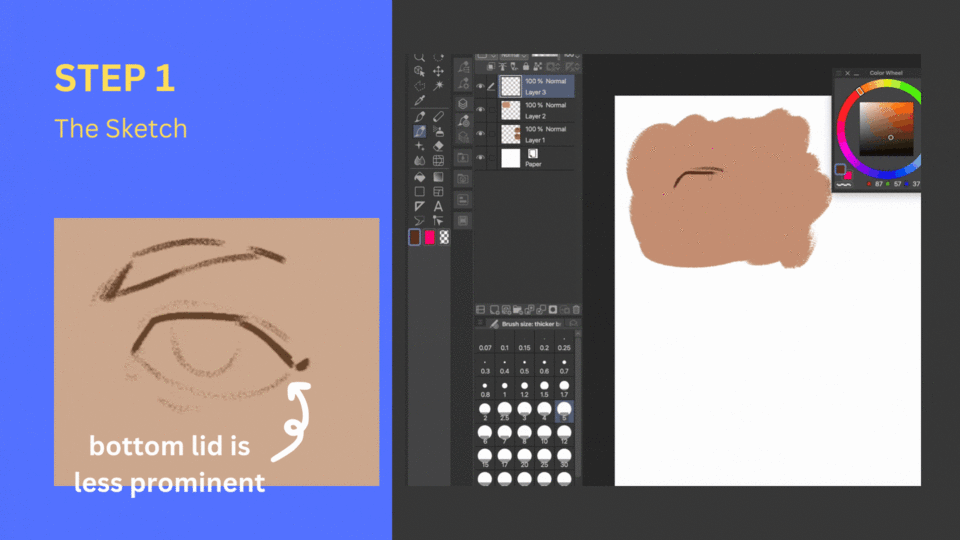Image resolution: width=960 pixels, height=540 pixels.
Task: Hide Layer 1 with its eye icon
Action: click(x=481, y=134)
